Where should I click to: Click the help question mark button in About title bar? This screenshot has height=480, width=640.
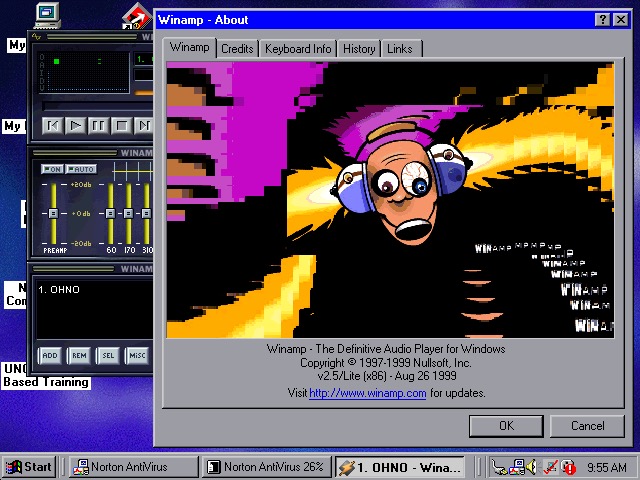602,20
